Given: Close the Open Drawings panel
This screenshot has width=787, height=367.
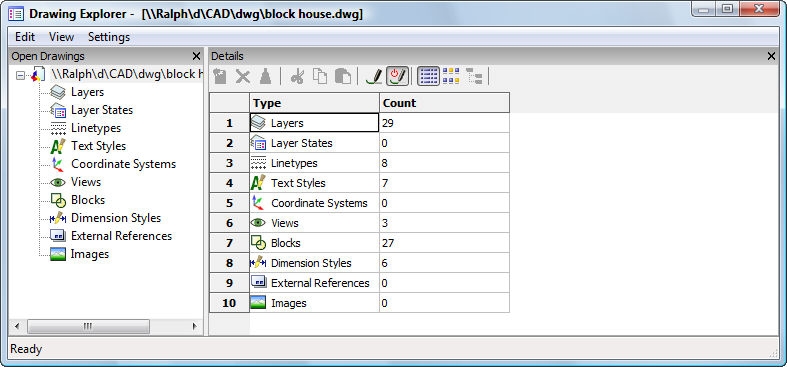Looking at the screenshot, I should (196, 56).
